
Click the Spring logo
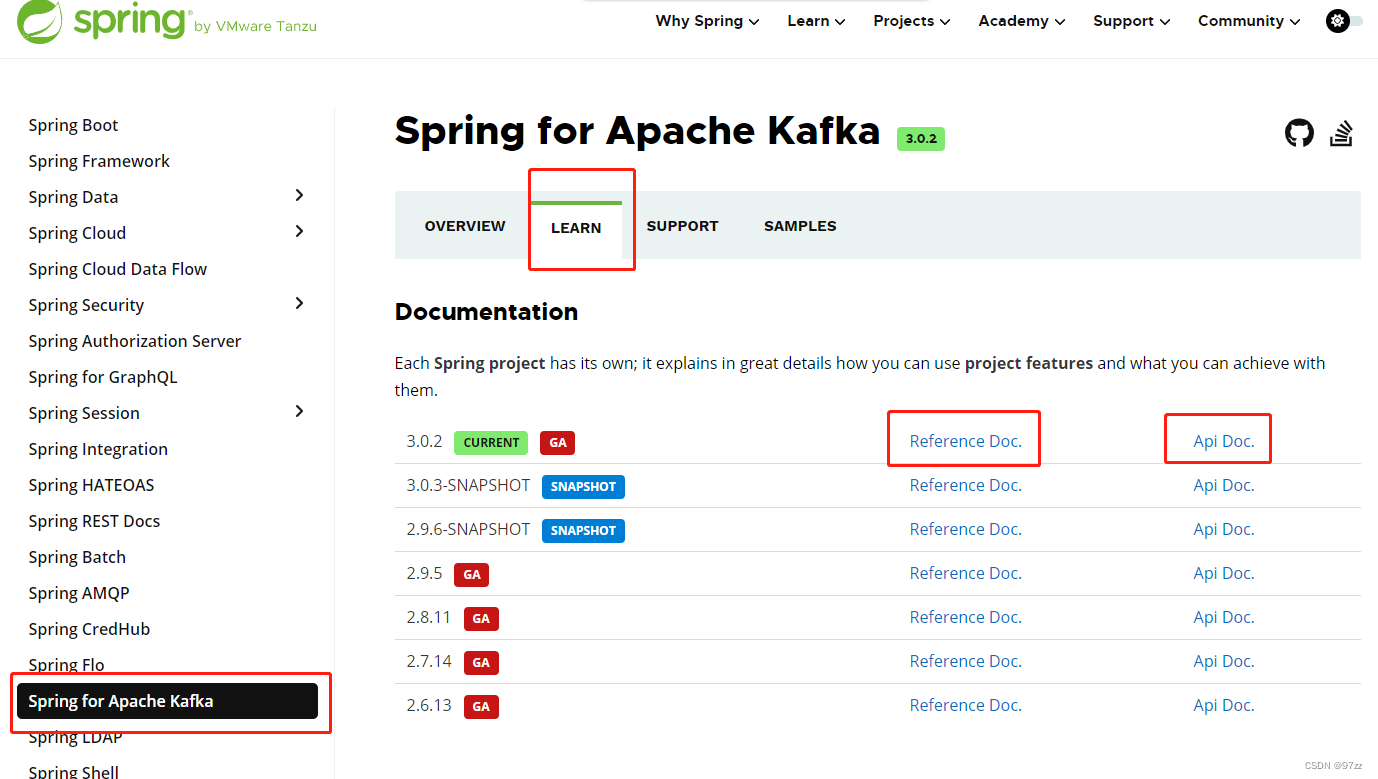(104, 20)
